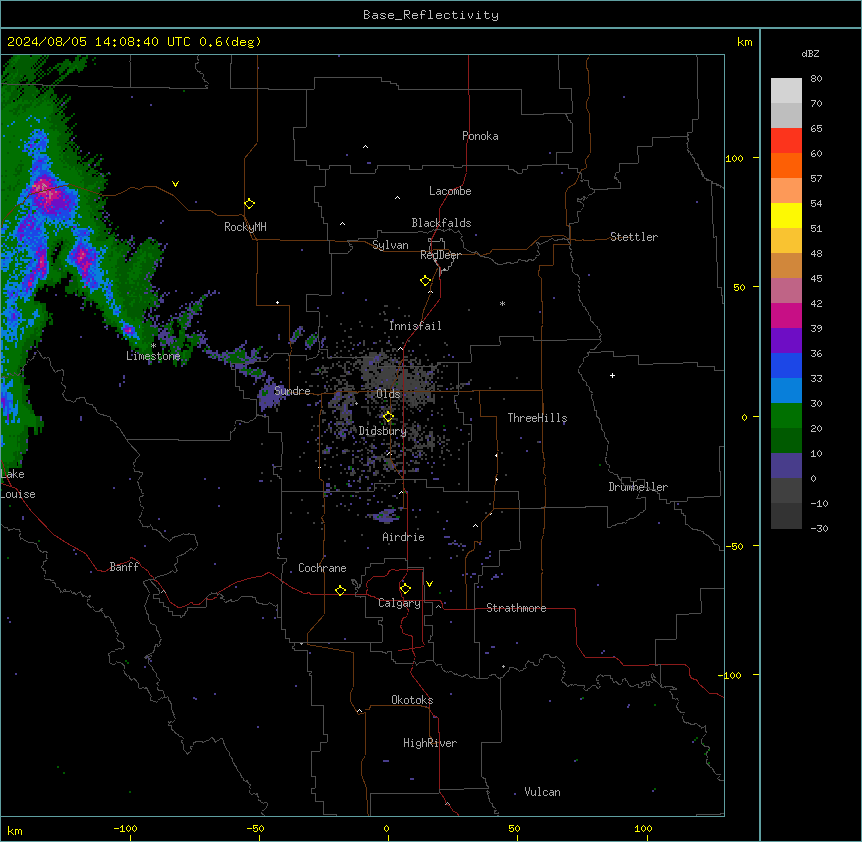Click the Vulcan town label

click(x=542, y=792)
